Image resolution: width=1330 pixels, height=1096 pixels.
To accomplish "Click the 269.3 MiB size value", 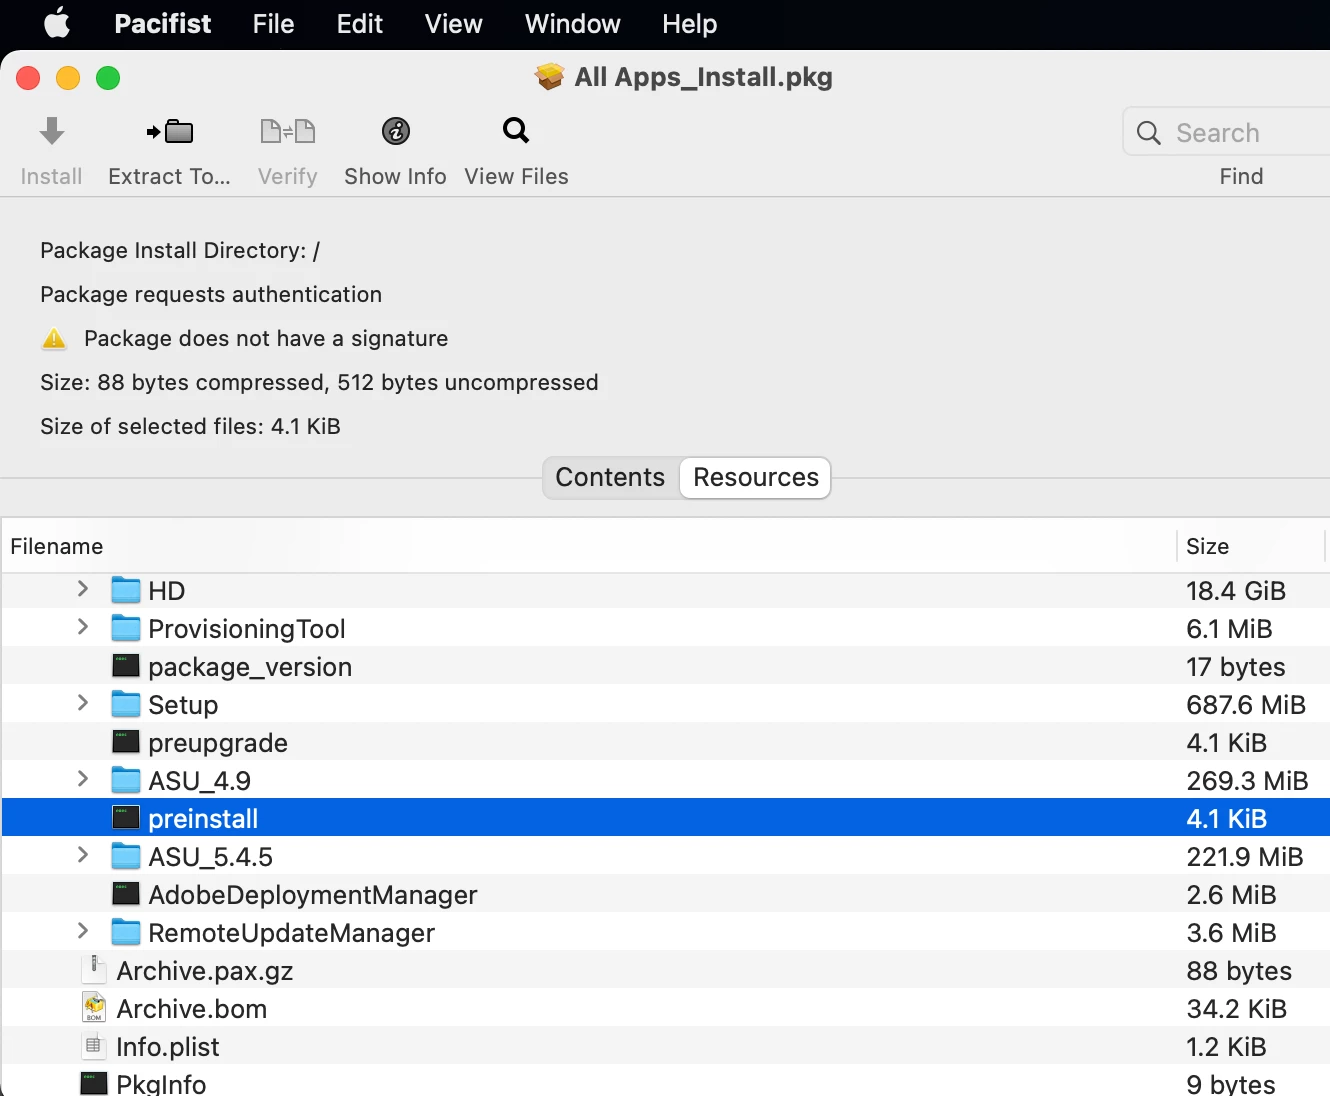I will coord(1247,781).
